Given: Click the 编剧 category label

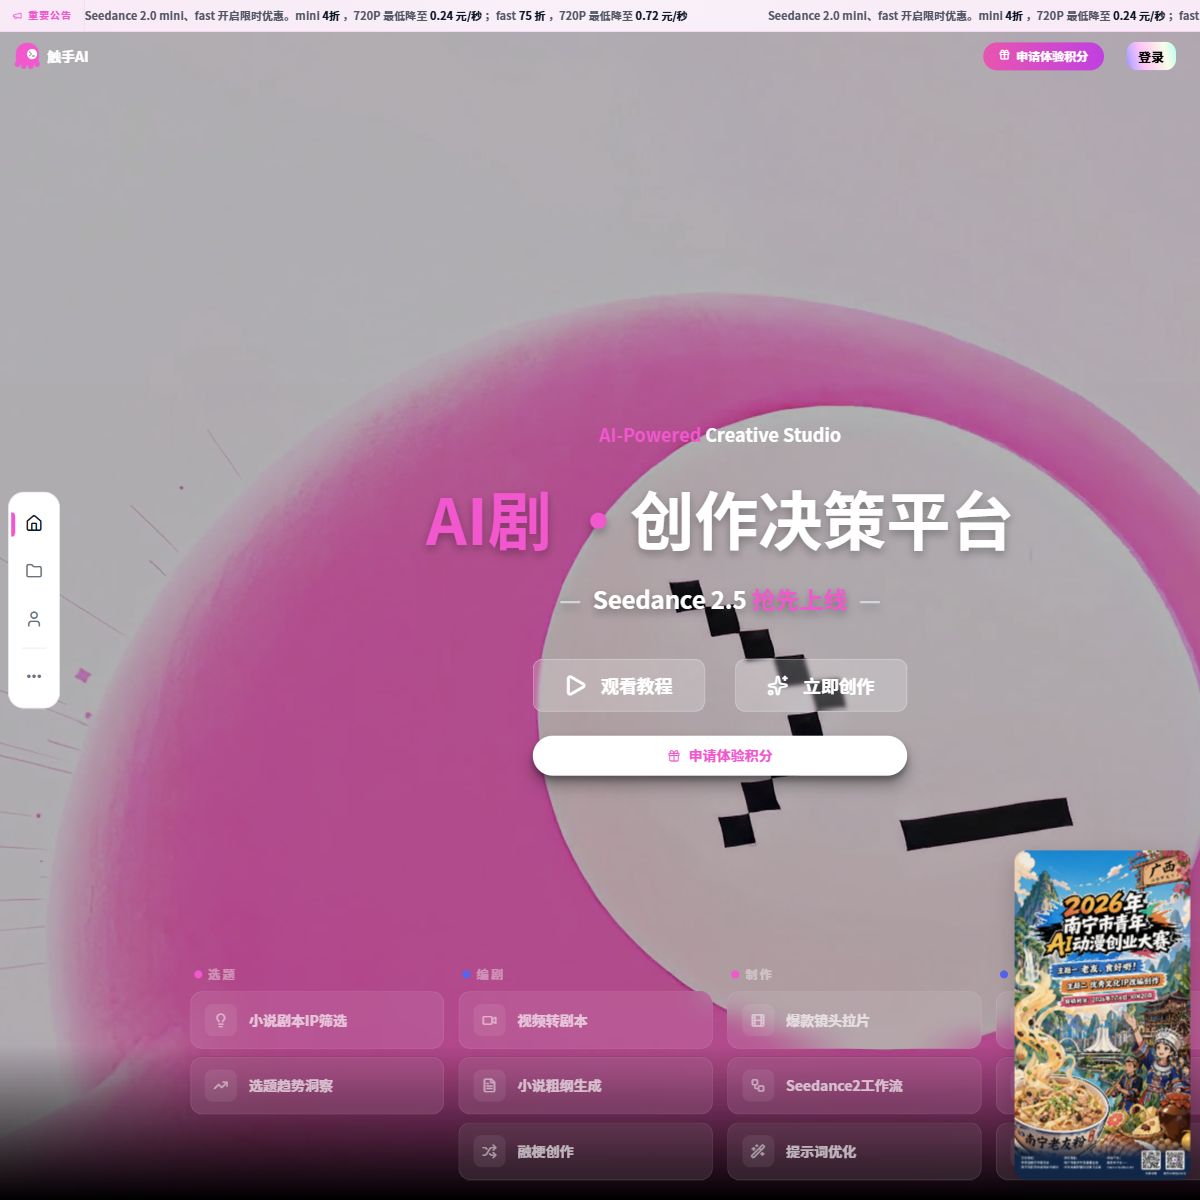Looking at the screenshot, I should pos(490,974).
